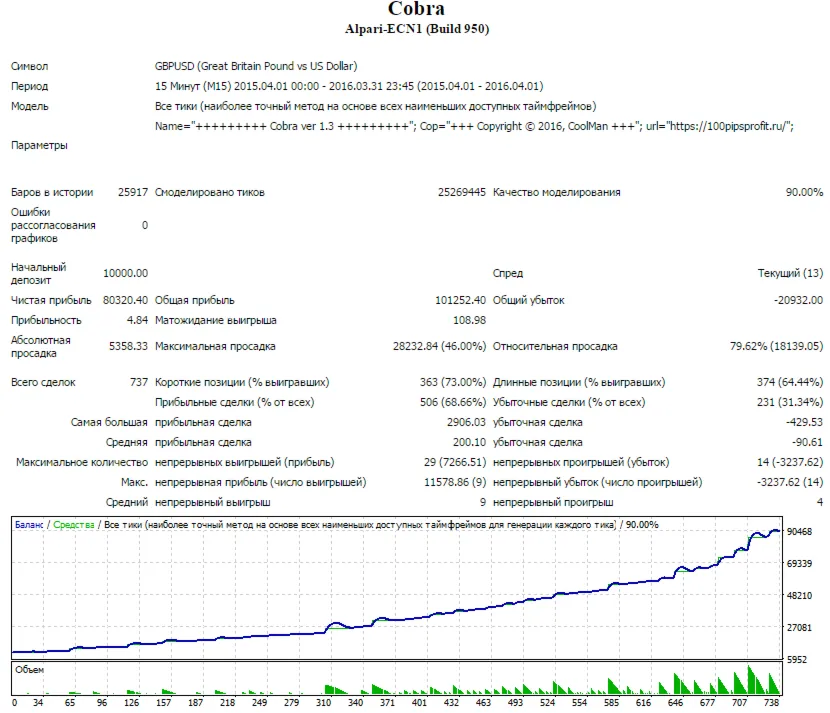The width and height of the screenshot is (830, 713).
Task: Click the Средства legend label in chart
Action: pyautogui.click(x=74, y=525)
